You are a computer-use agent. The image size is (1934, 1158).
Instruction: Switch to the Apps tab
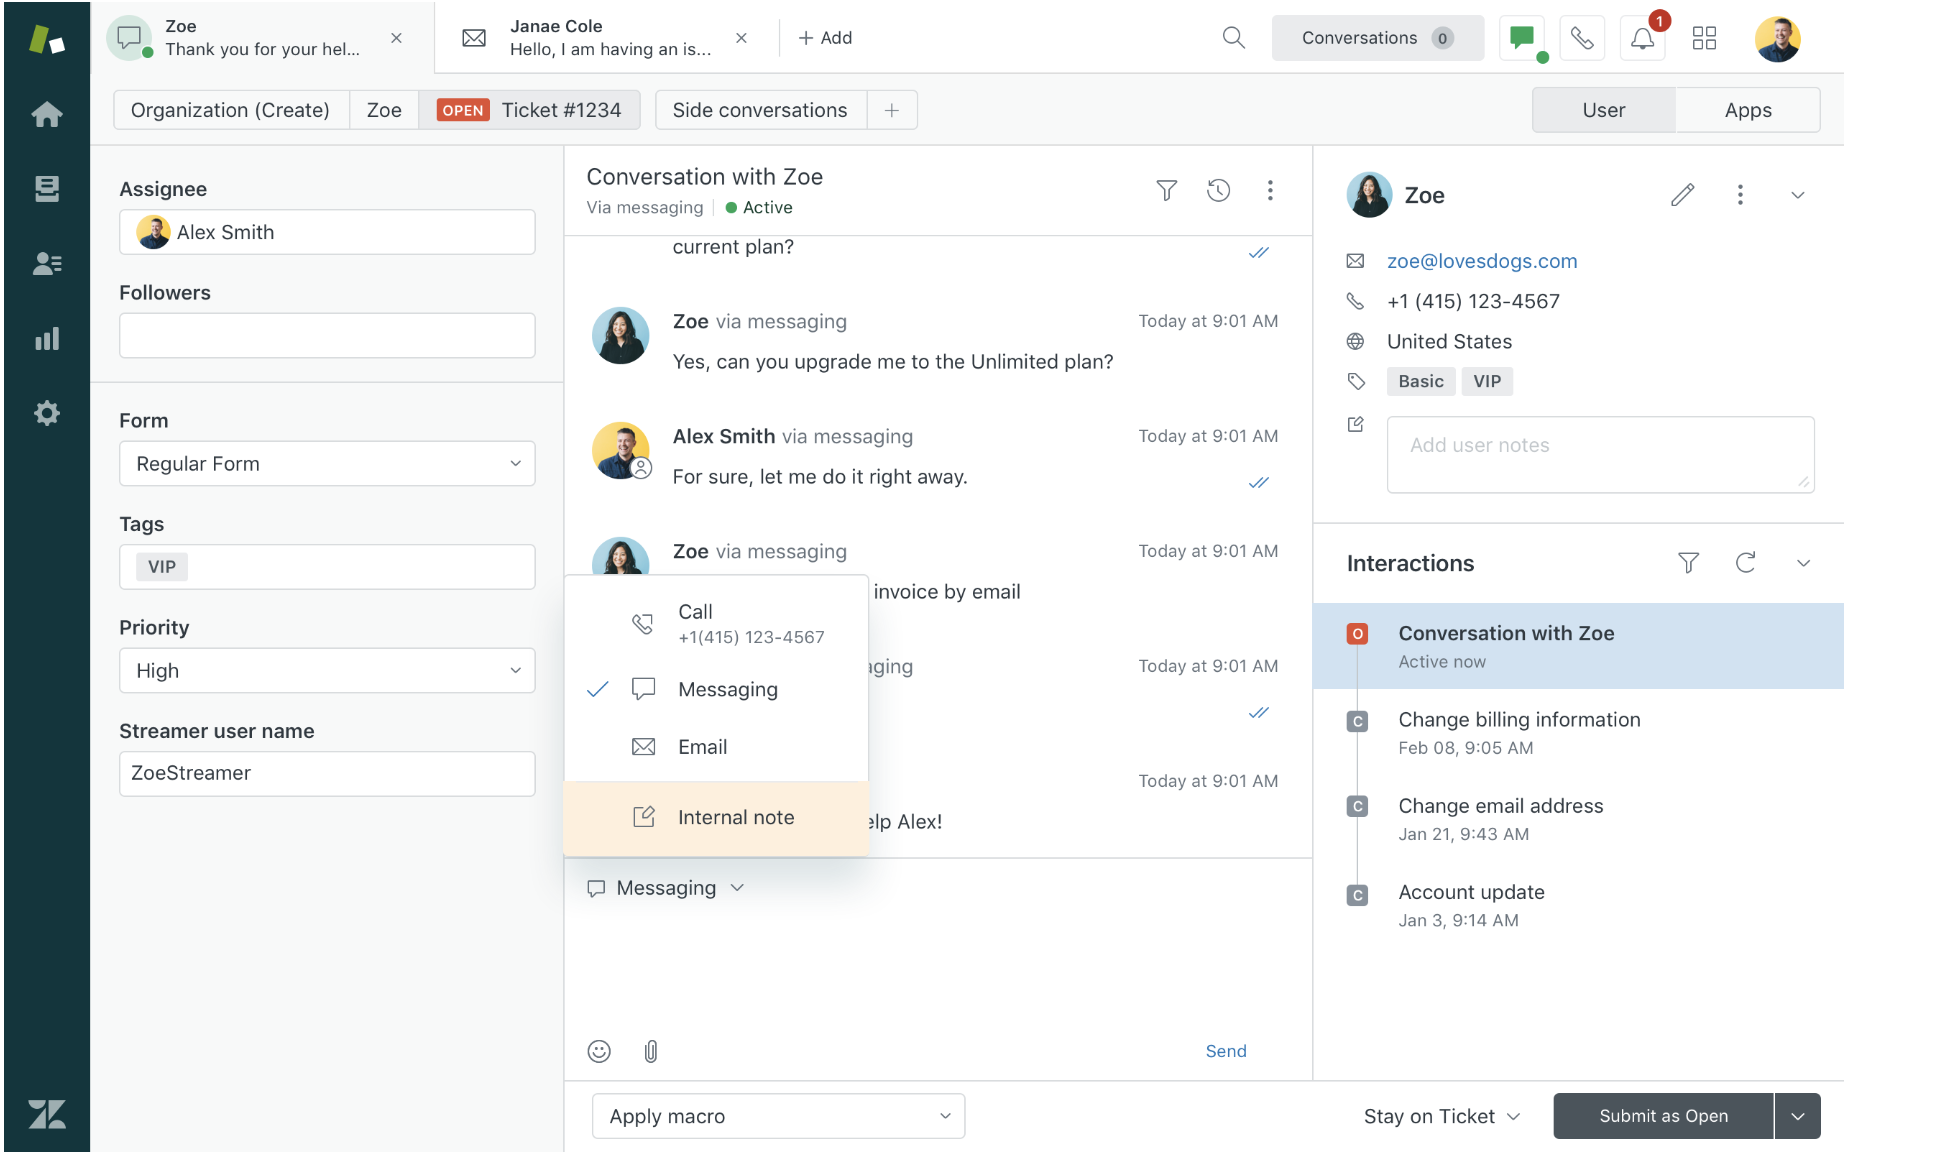pyautogui.click(x=1747, y=110)
